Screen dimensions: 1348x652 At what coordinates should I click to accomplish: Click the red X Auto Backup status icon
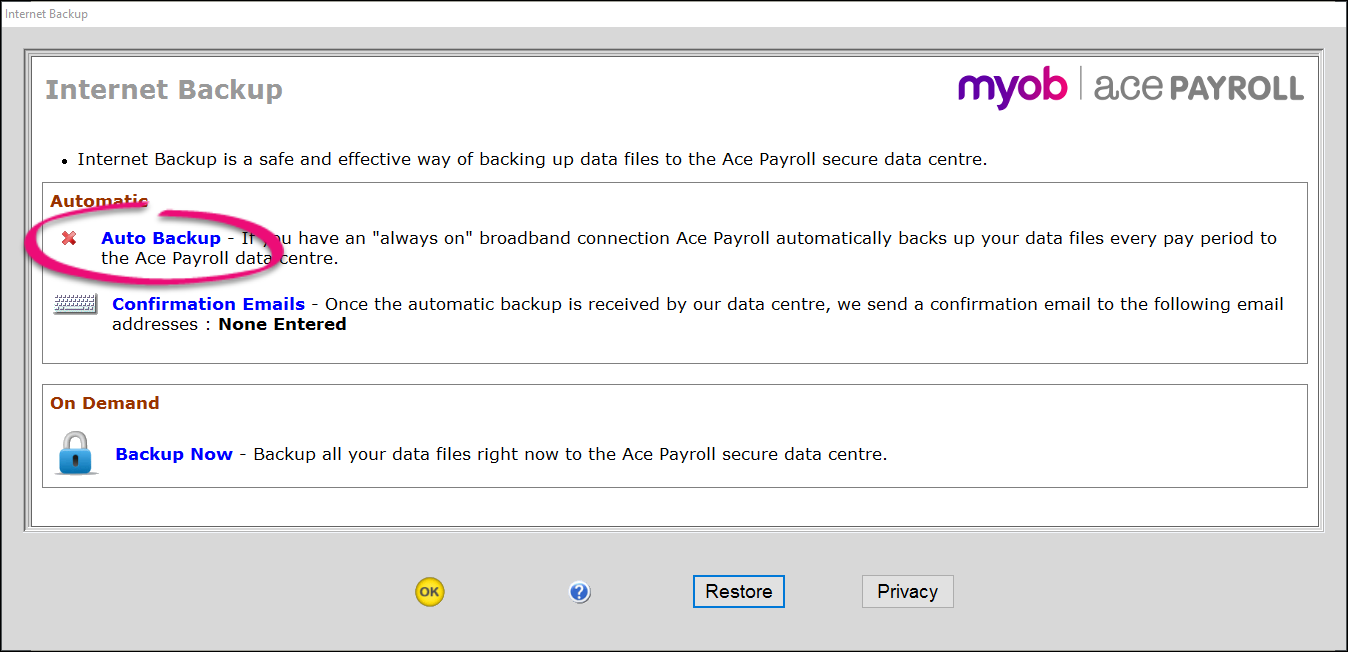(x=69, y=238)
